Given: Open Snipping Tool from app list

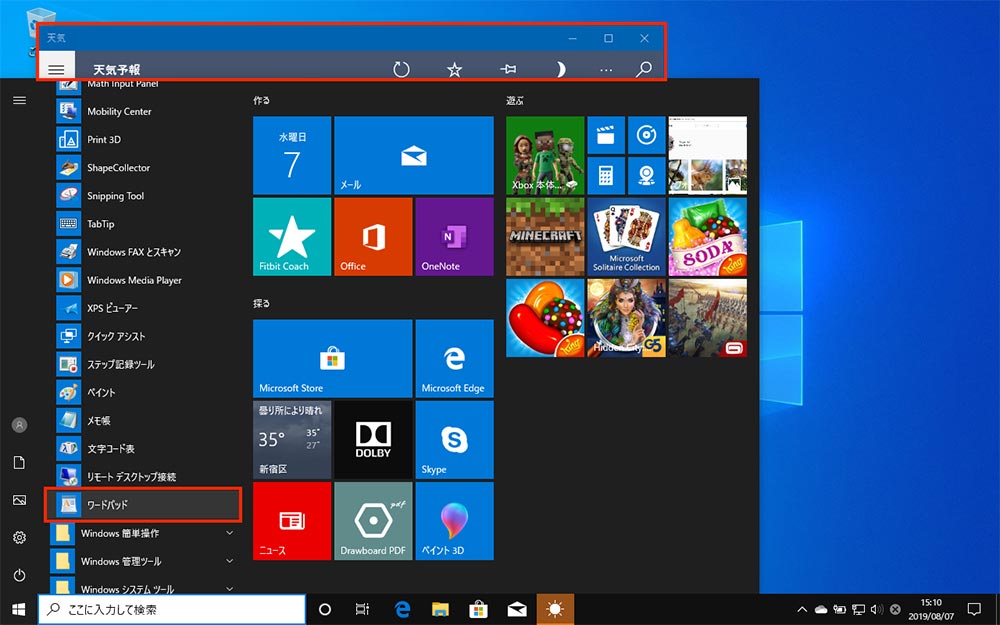Looking at the screenshot, I should pos(145,196).
